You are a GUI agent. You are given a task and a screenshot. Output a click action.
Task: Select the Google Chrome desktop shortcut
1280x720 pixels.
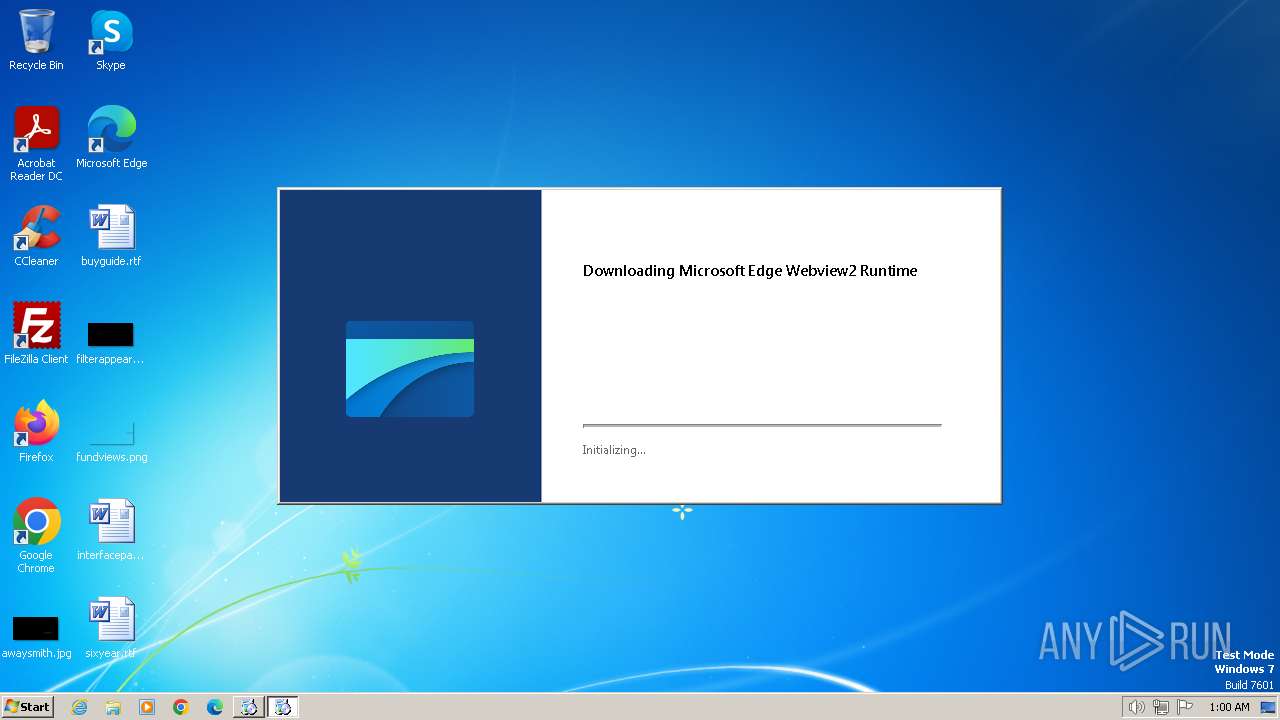[36, 535]
